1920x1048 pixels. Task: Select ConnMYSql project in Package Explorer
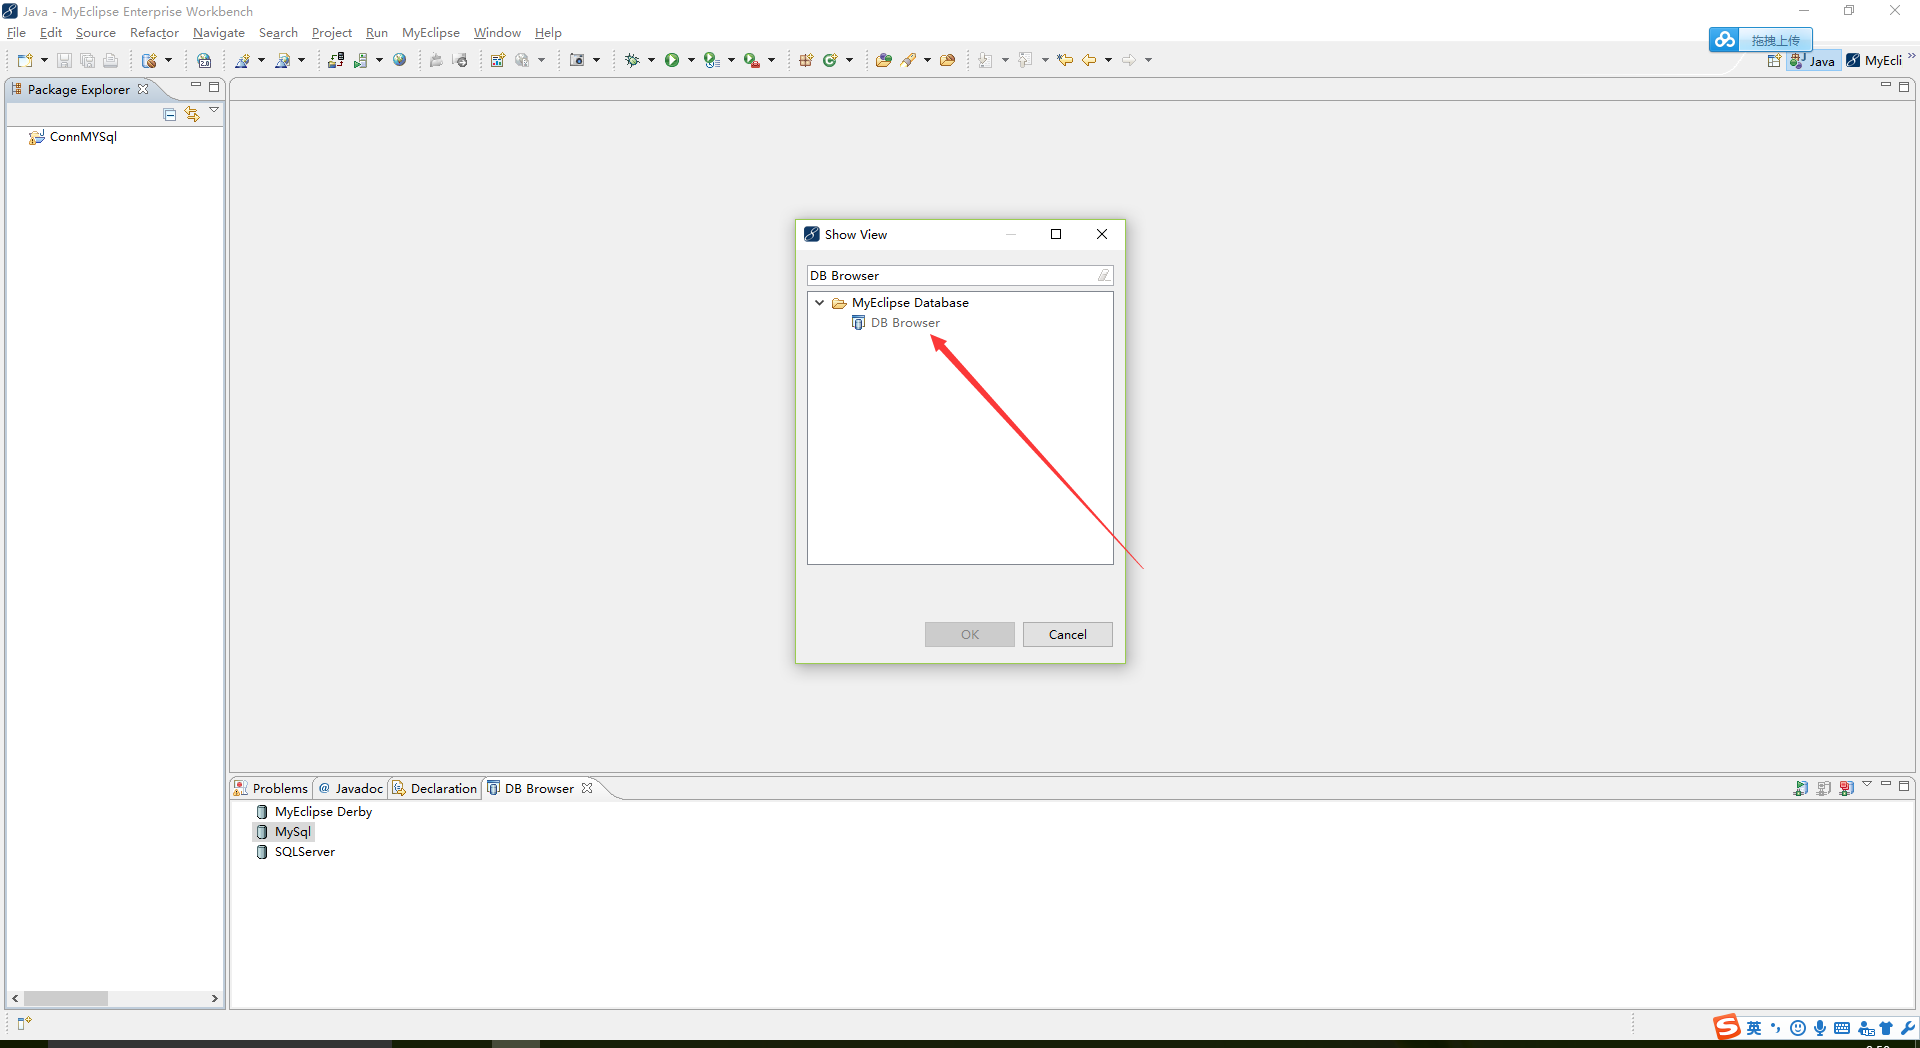click(x=73, y=137)
